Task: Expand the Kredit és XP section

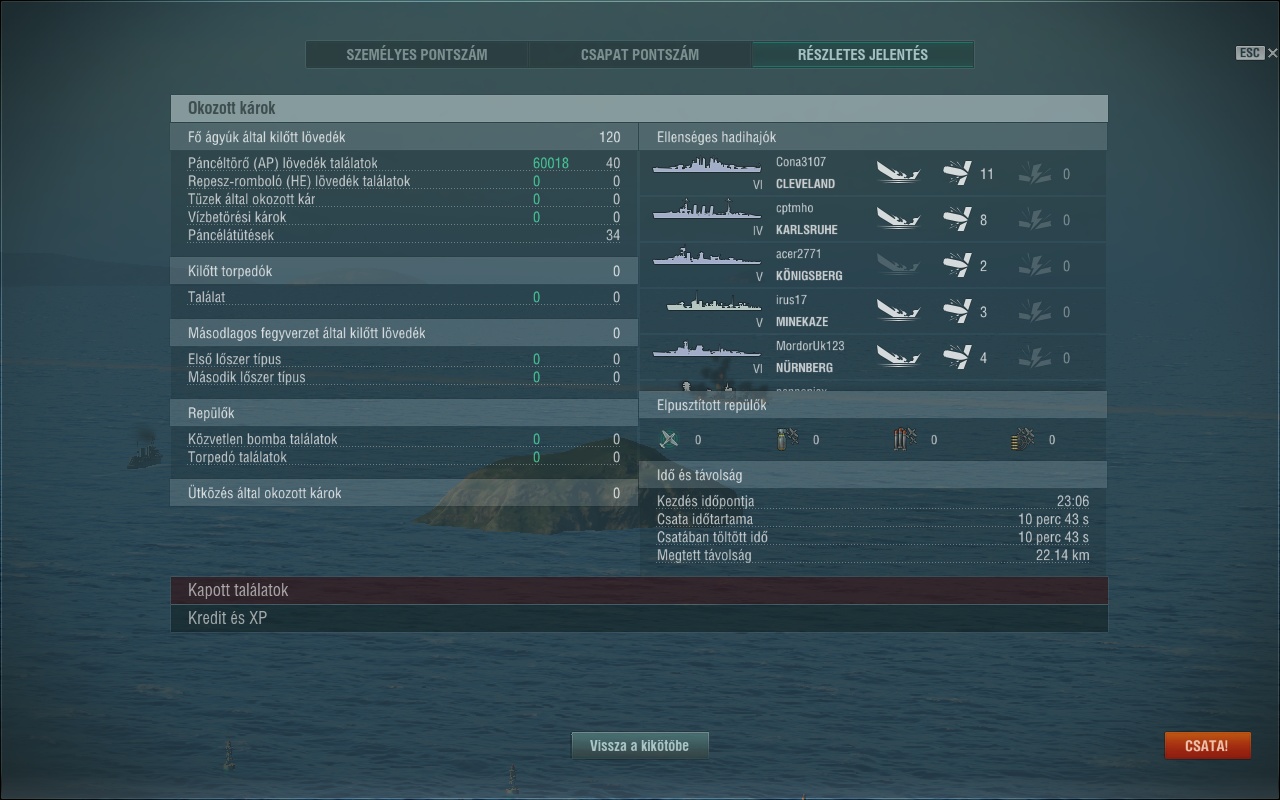Action: tap(639, 618)
